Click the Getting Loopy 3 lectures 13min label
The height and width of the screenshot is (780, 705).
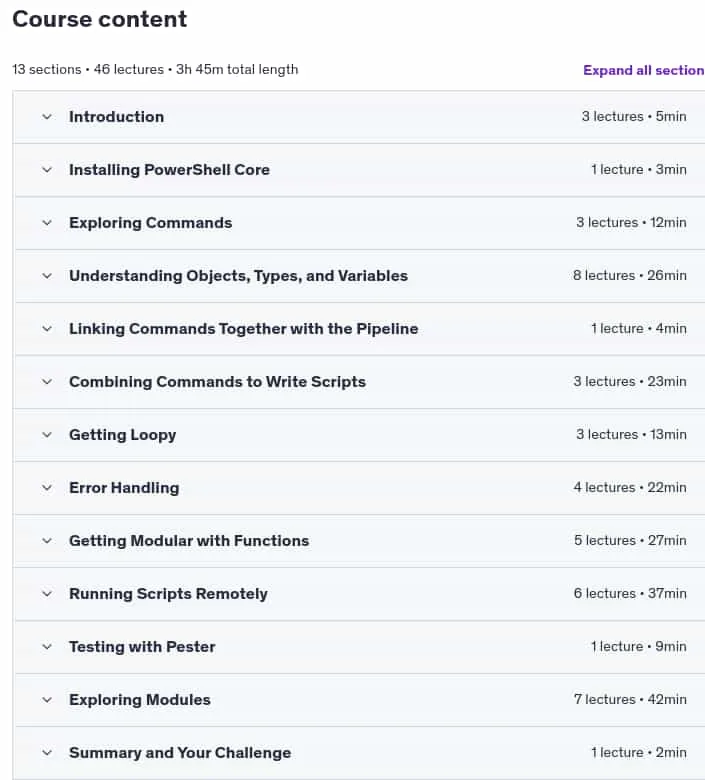(x=631, y=434)
